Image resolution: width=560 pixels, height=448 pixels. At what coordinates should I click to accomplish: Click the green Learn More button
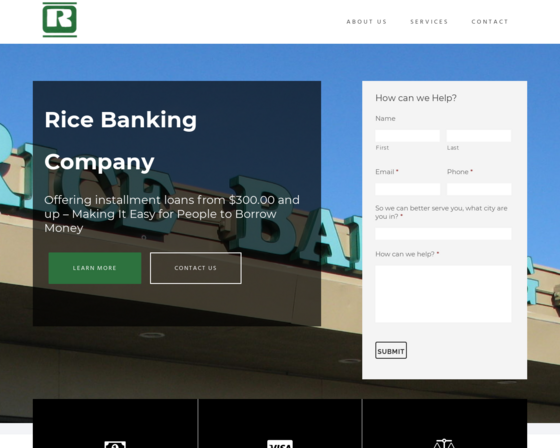pos(95,268)
